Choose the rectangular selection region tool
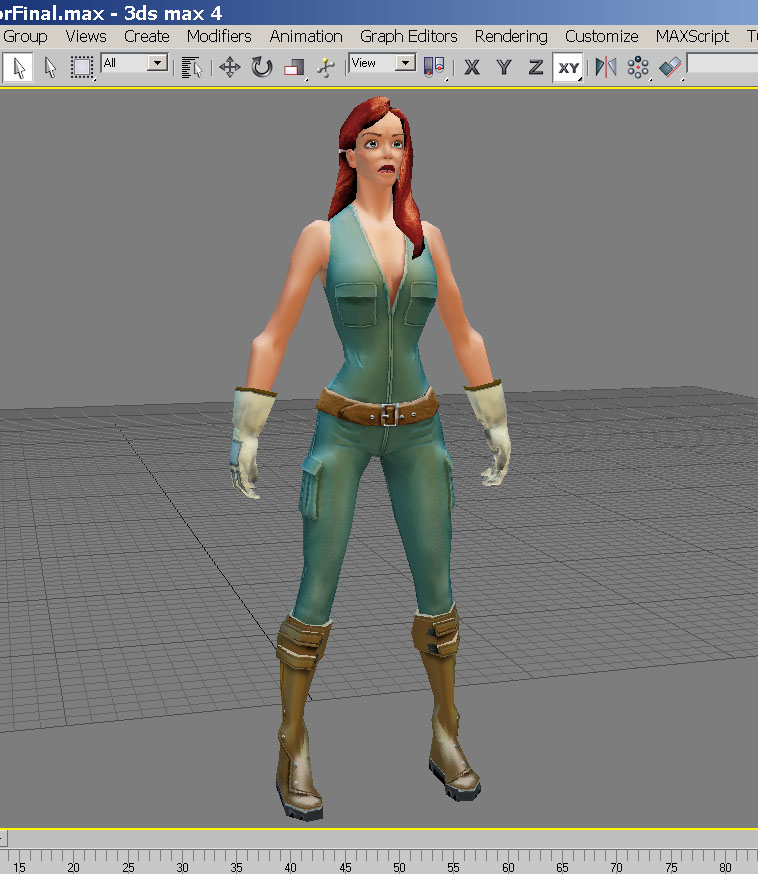Screen dimensions: 758x874 pos(82,67)
